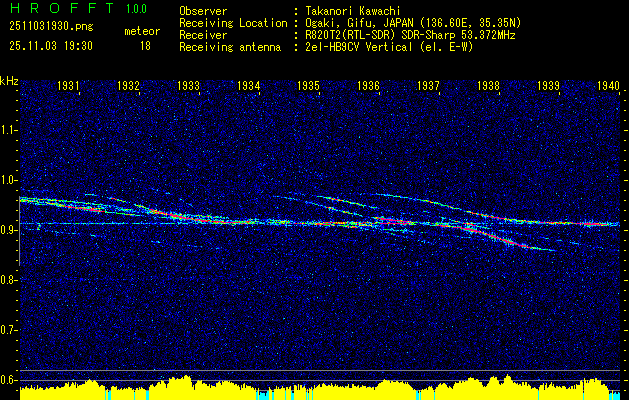Click meteor count value 18
629x400 pixels.
145,46
